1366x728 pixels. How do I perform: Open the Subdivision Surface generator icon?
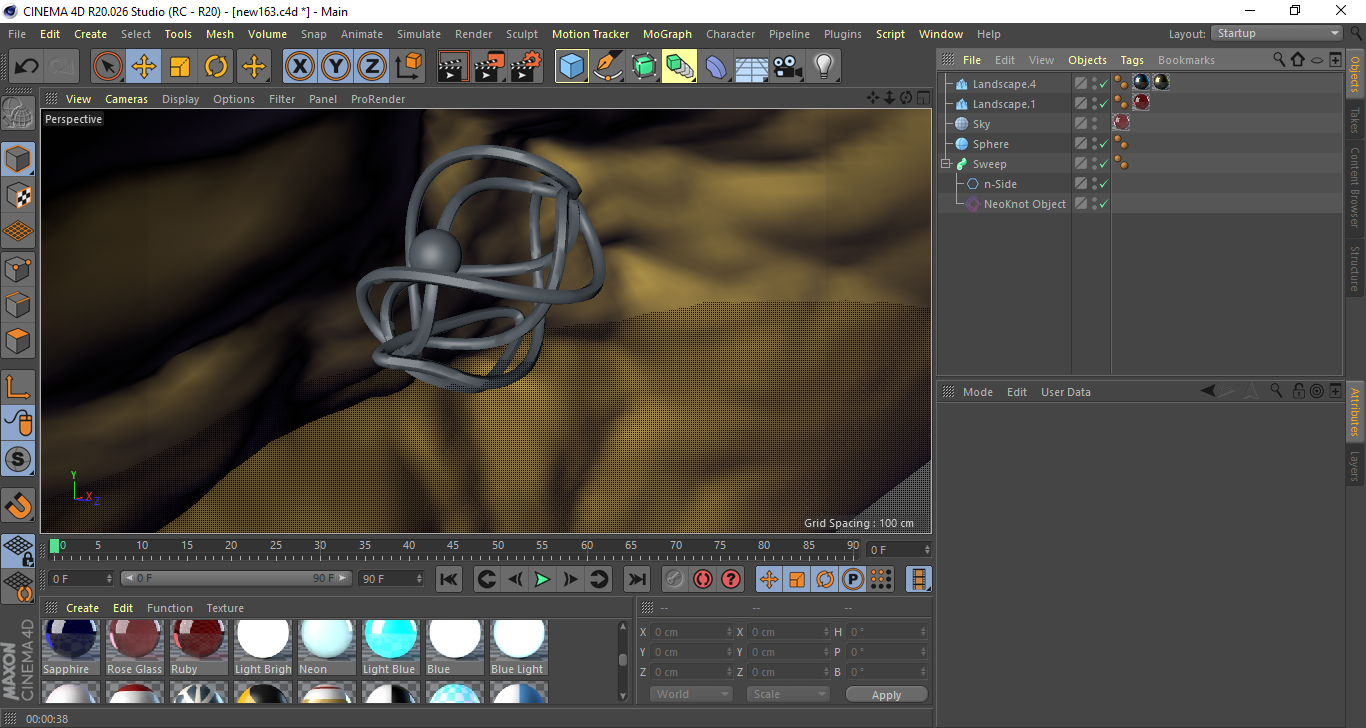(644, 67)
